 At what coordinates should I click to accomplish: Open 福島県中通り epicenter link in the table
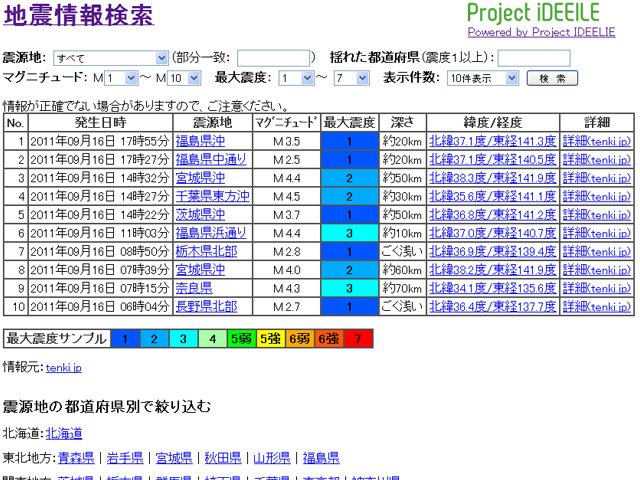pos(211,159)
